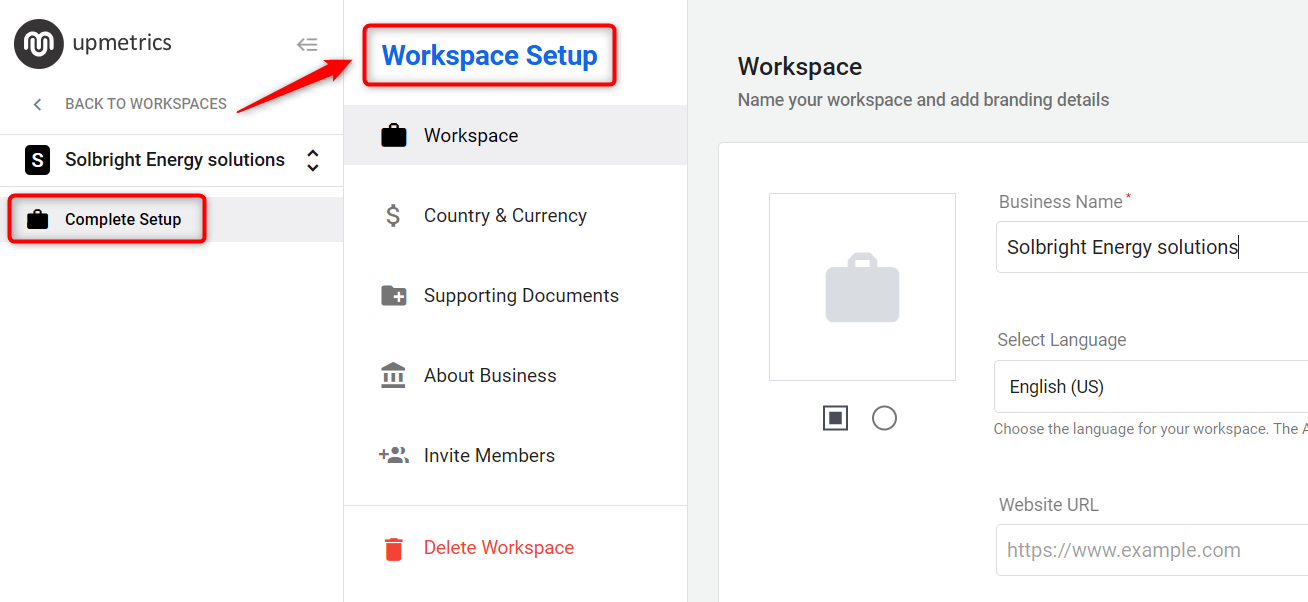Expand the Solbright Energy solutions workspace switcher

pyautogui.click(x=313, y=160)
